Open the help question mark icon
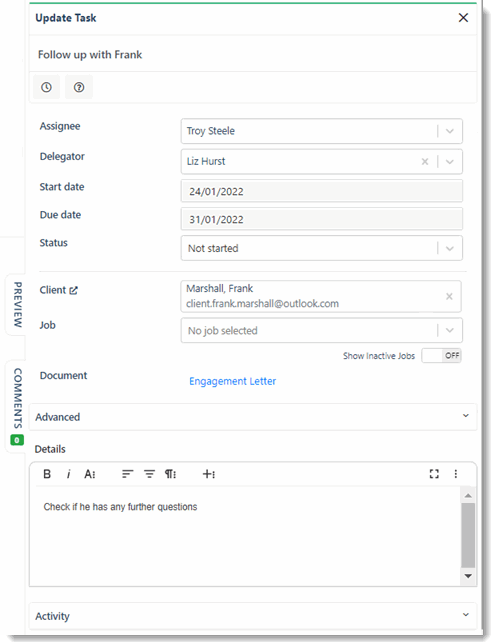The image size is (491, 642). tap(79, 87)
